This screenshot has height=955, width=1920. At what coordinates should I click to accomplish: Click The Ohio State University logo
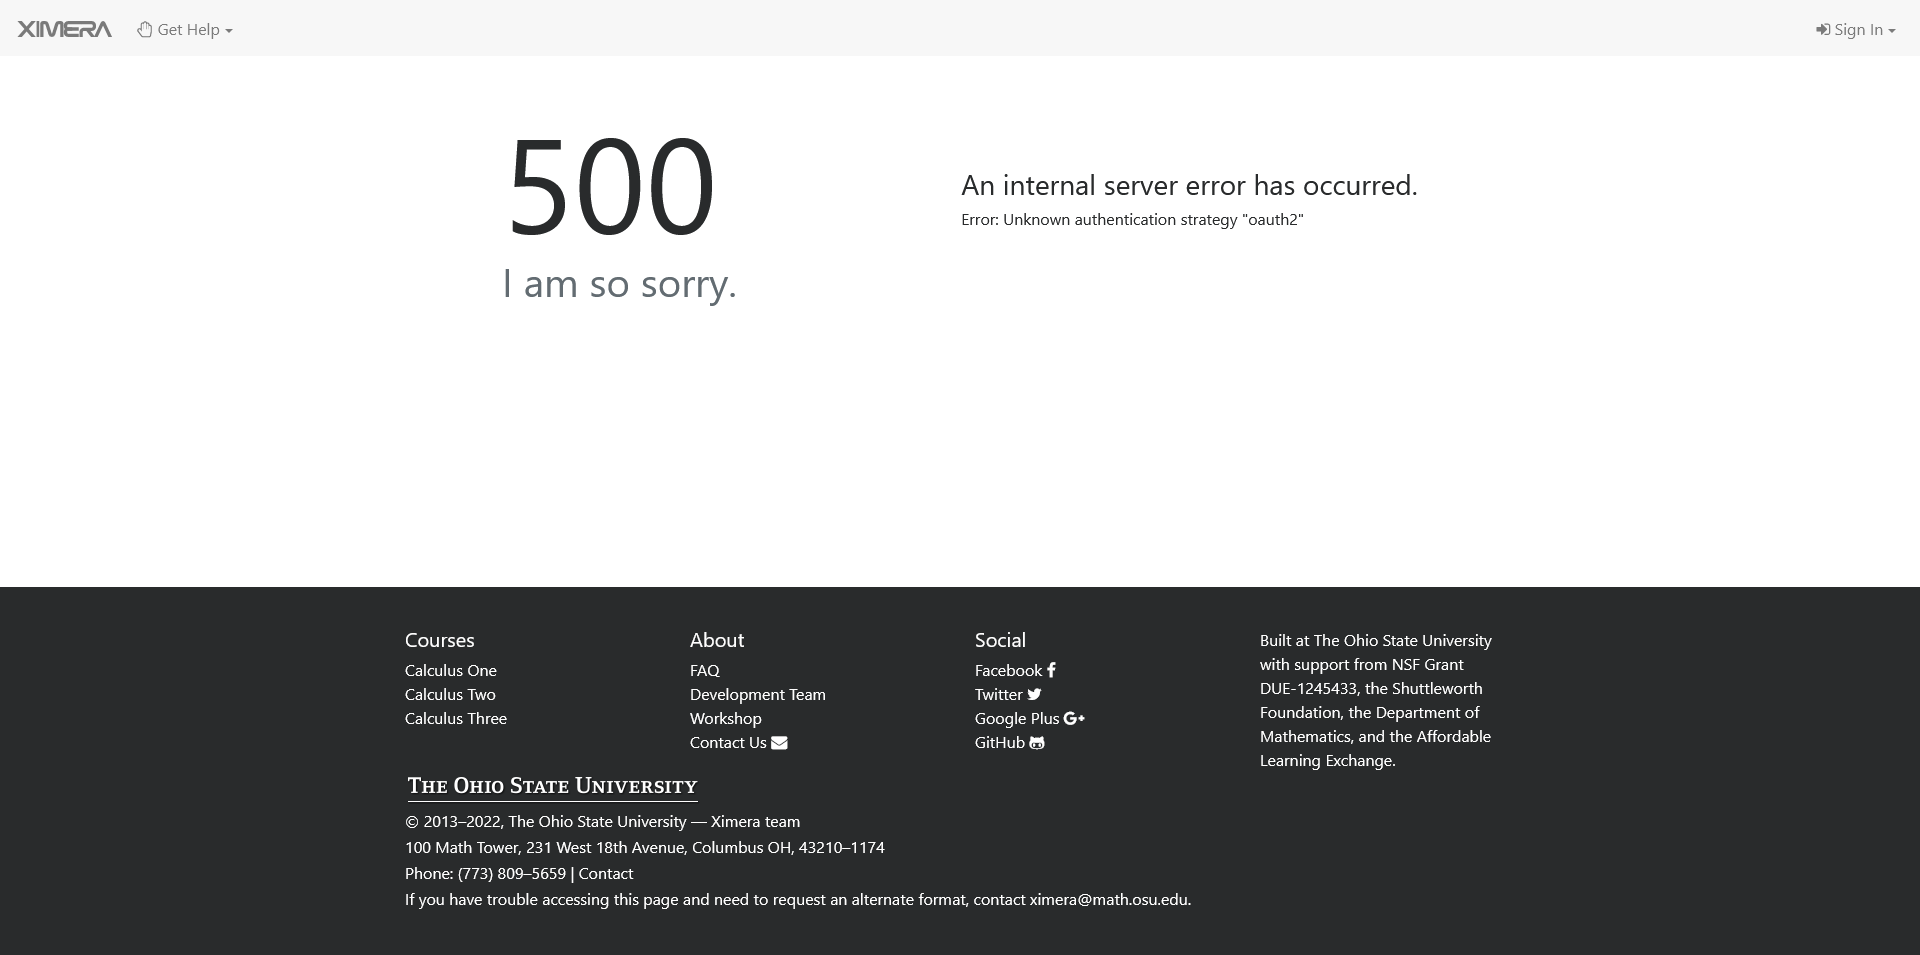pos(551,787)
